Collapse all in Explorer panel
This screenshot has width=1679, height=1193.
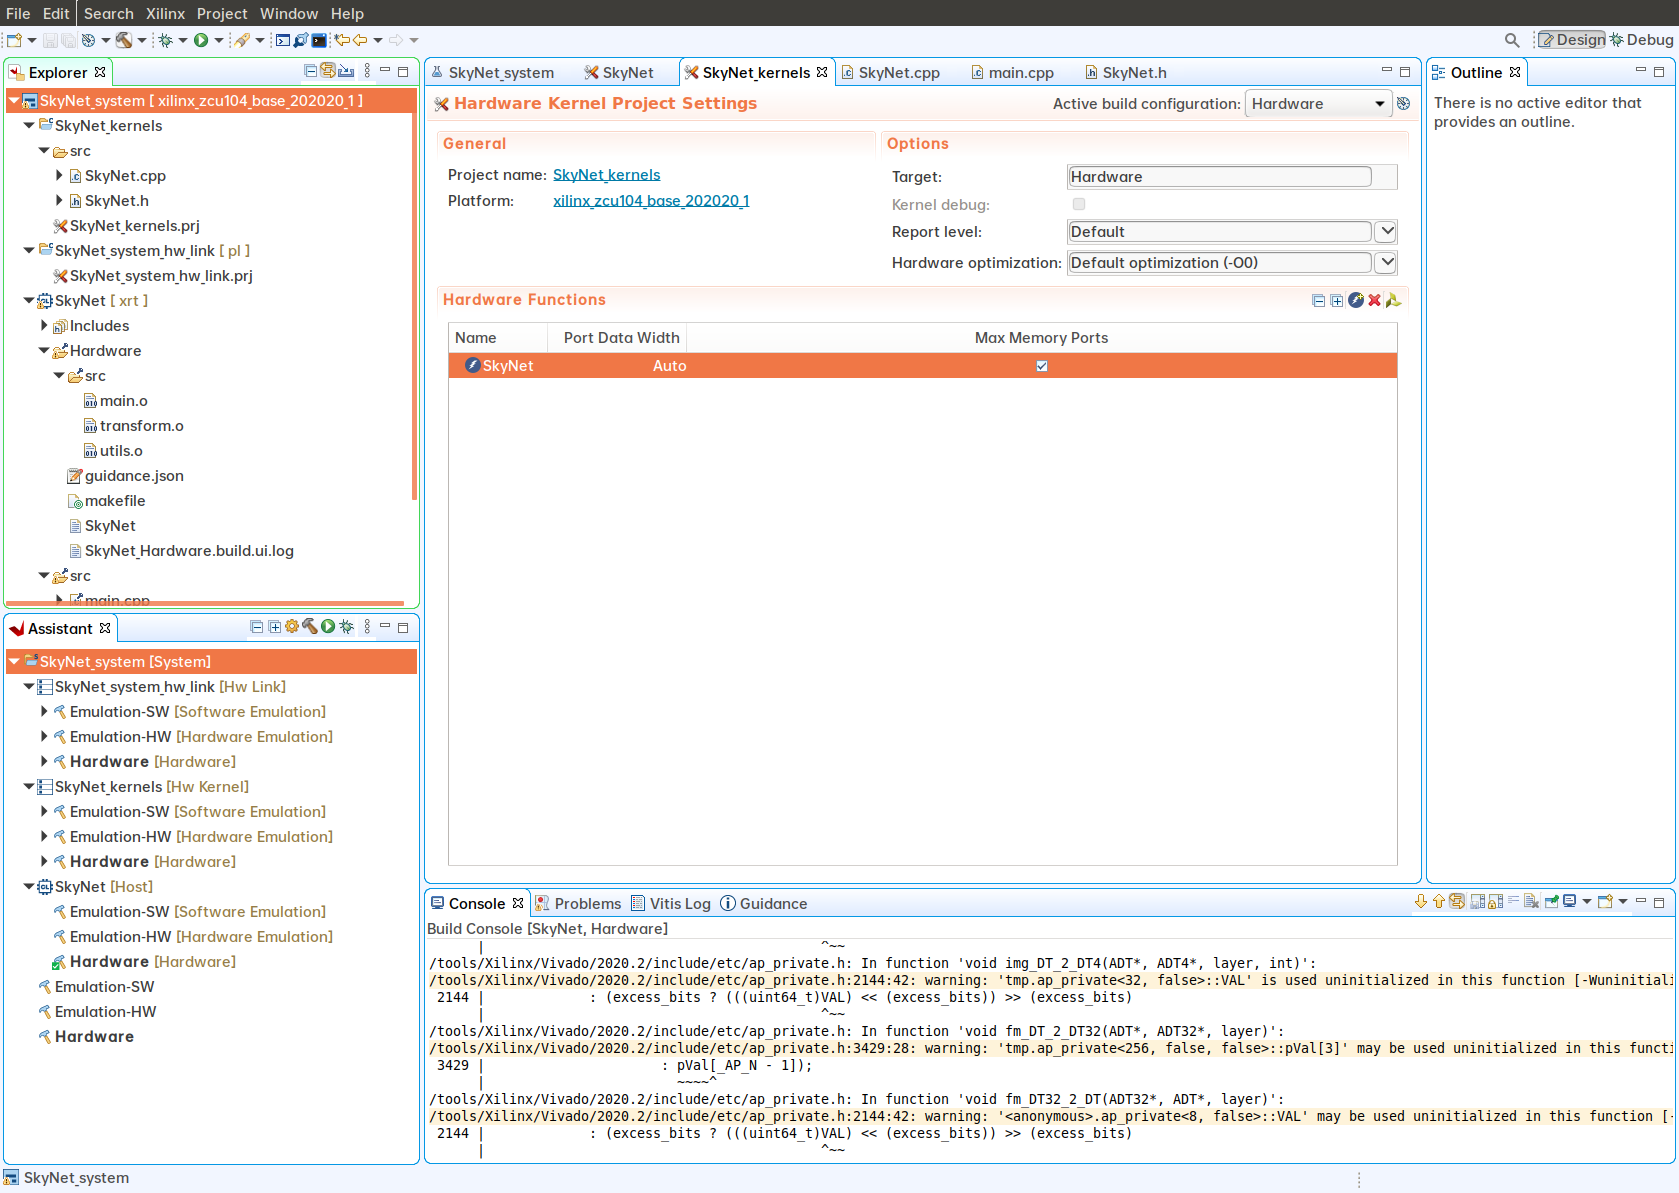311,71
